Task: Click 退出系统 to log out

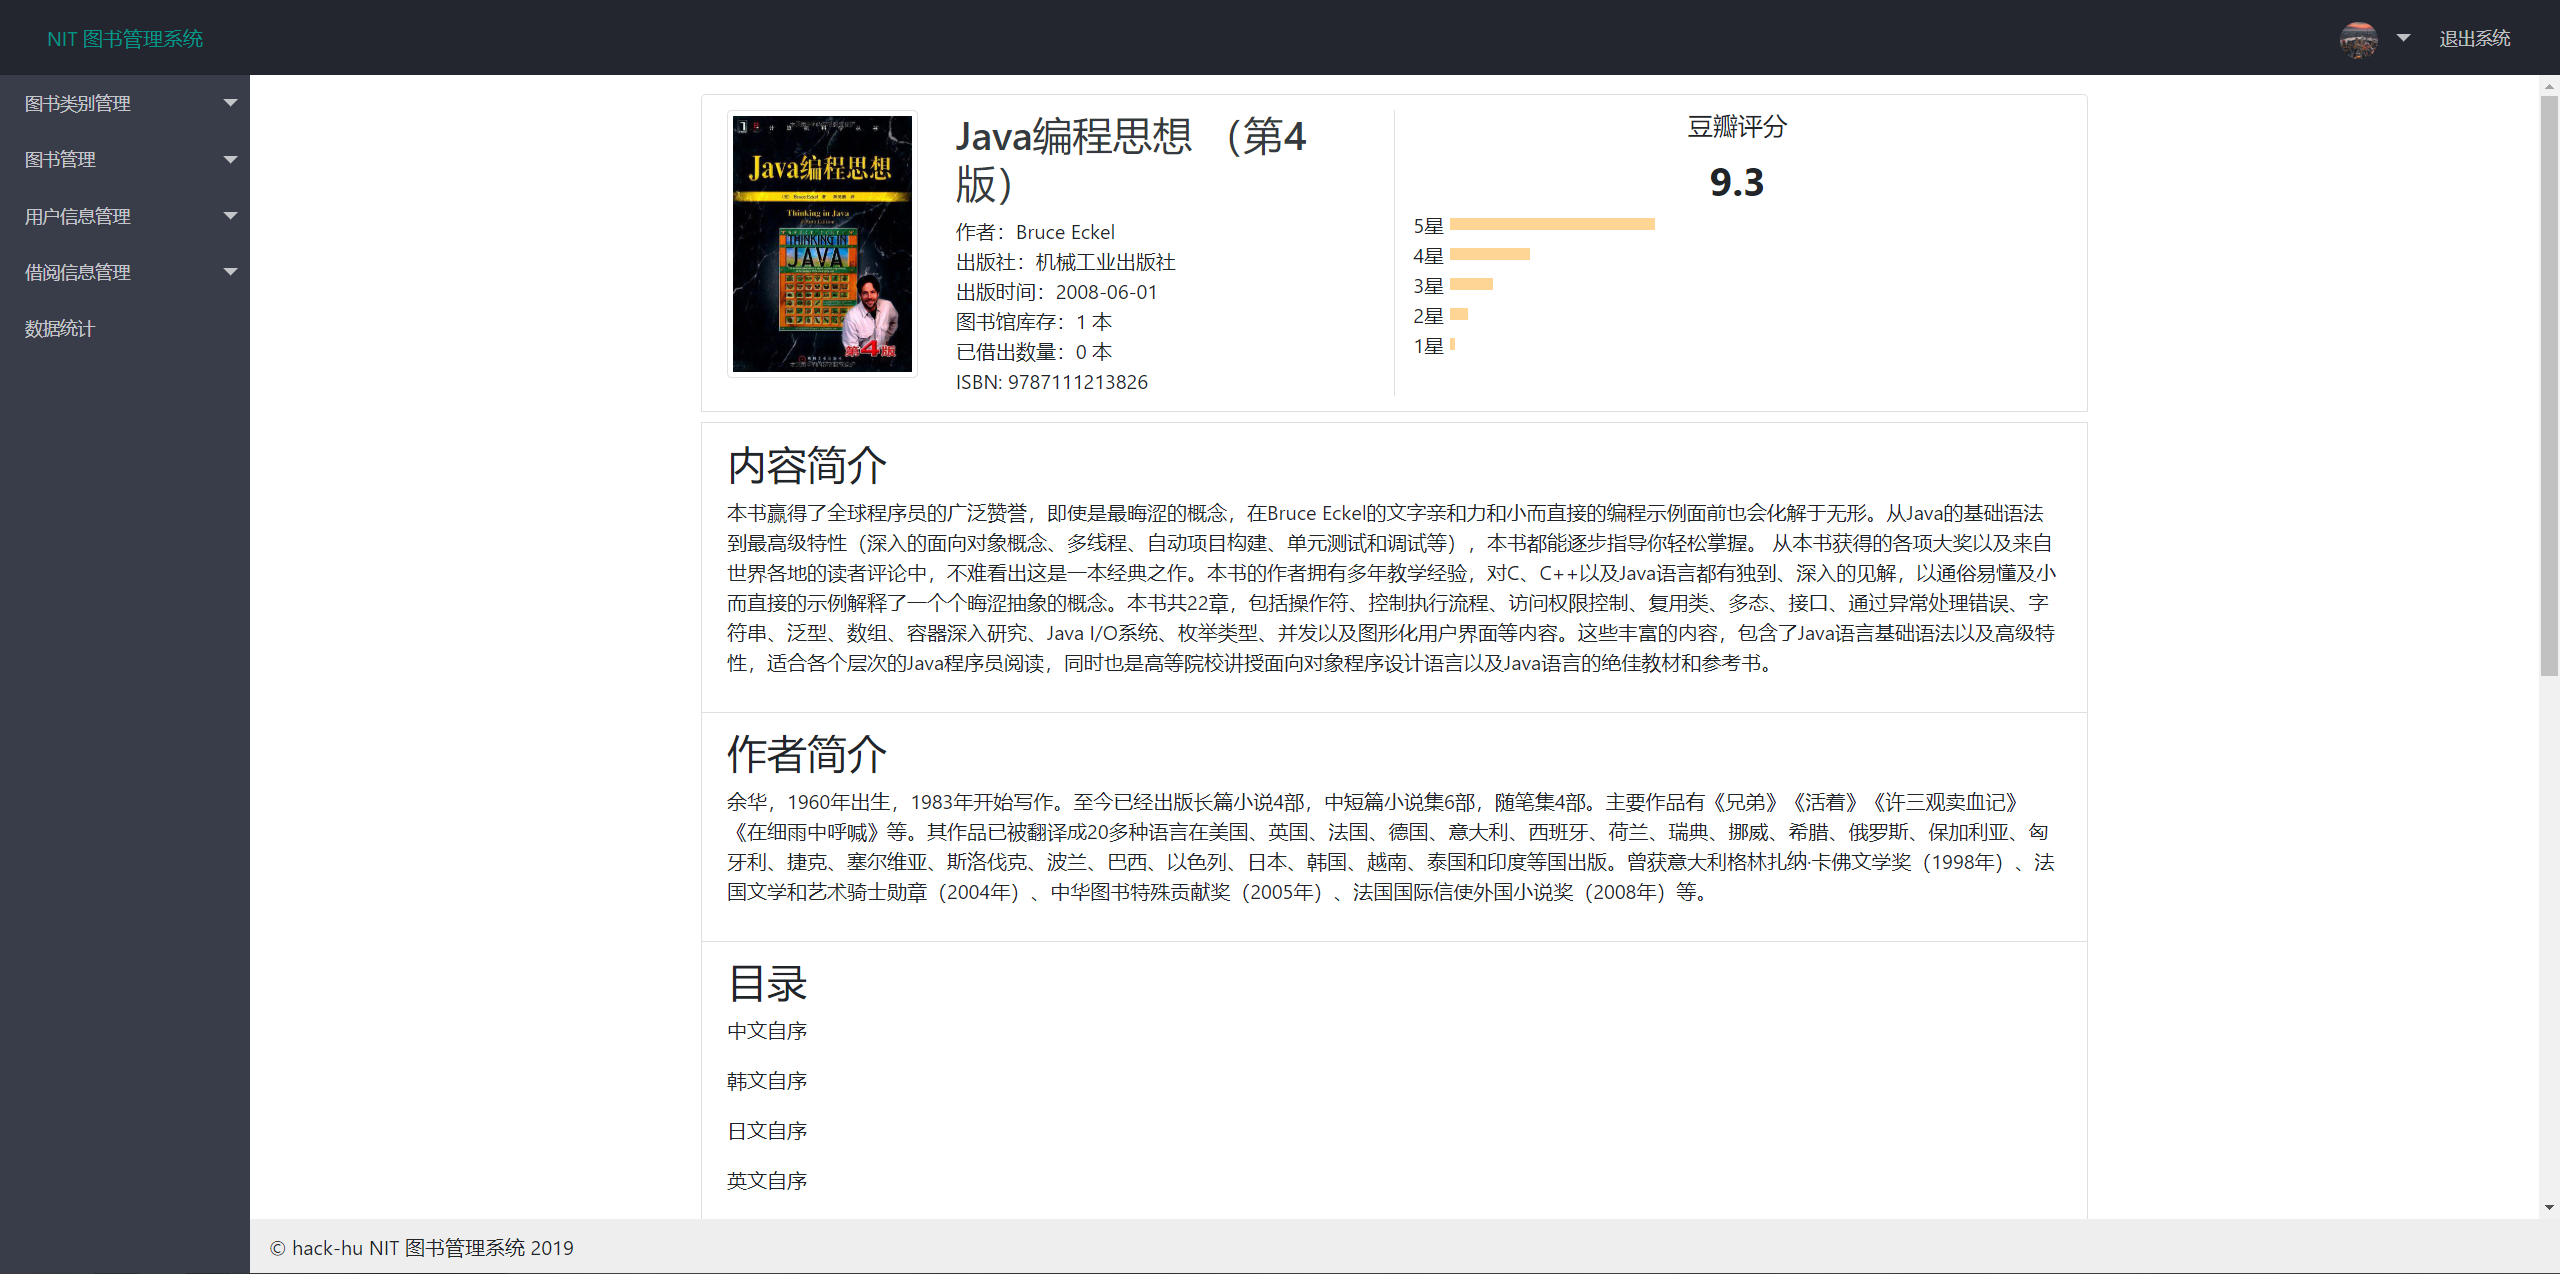Action: coord(2474,39)
